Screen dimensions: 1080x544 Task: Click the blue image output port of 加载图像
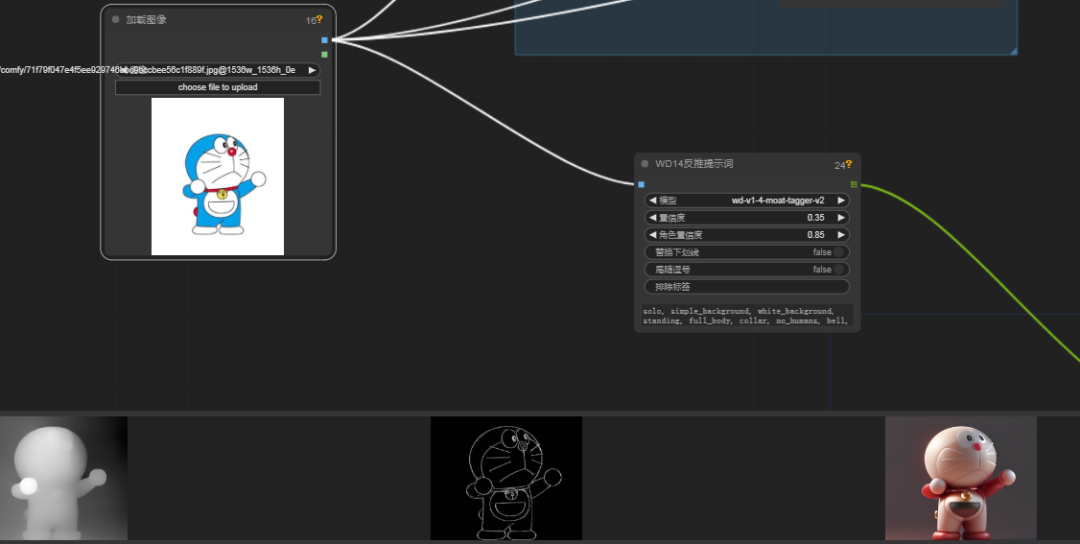324,40
